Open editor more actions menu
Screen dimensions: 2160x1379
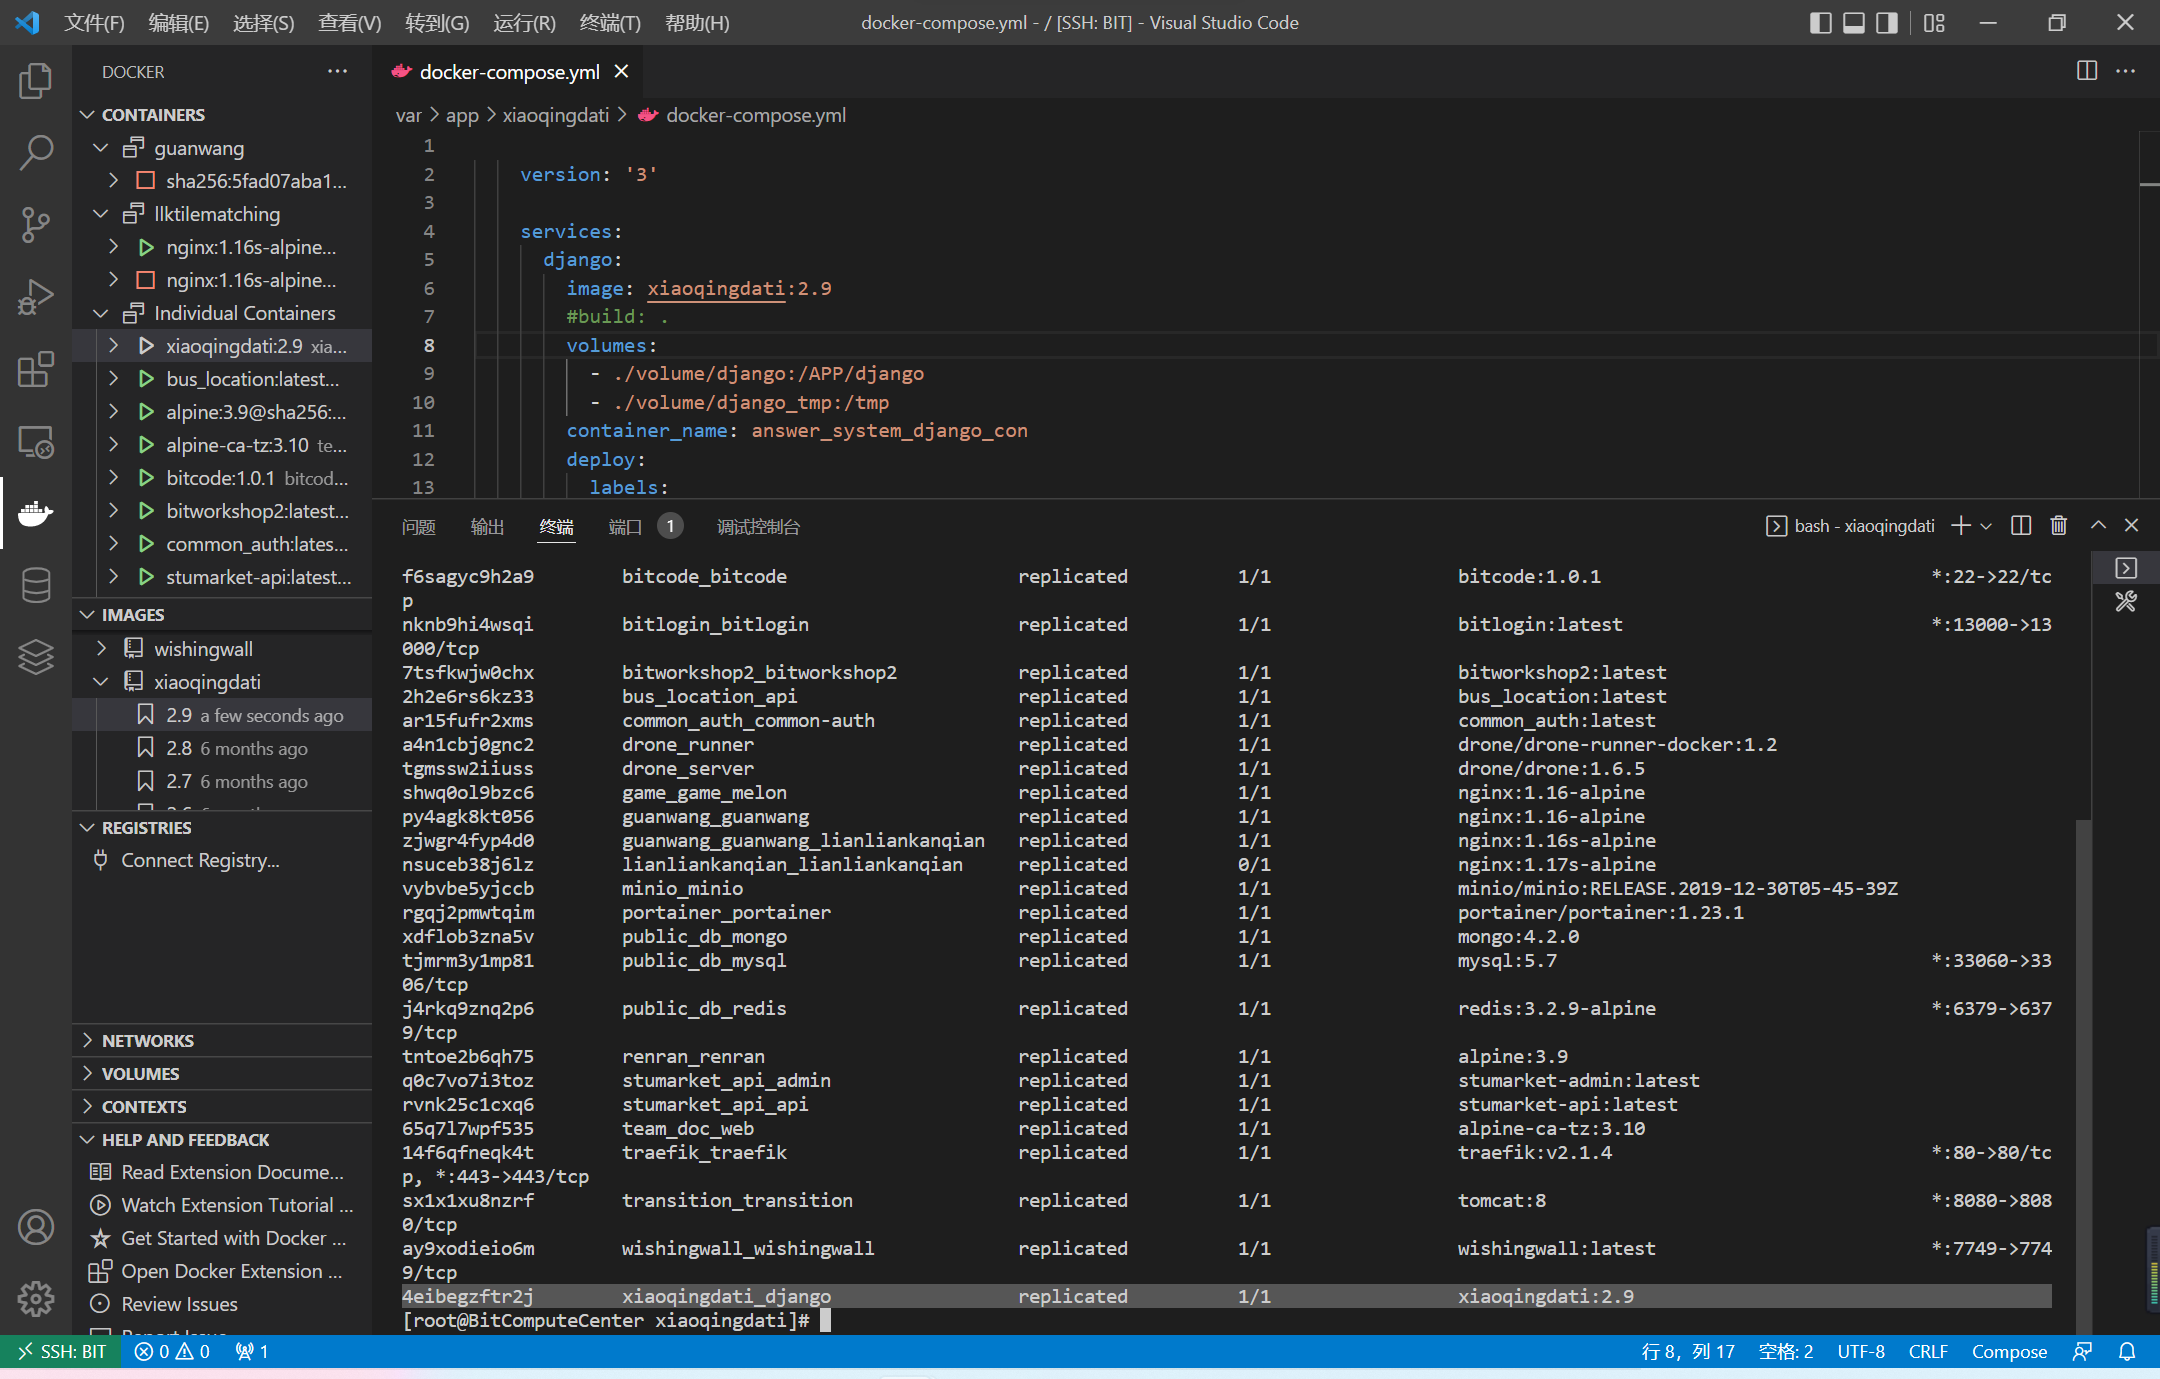tap(2126, 71)
